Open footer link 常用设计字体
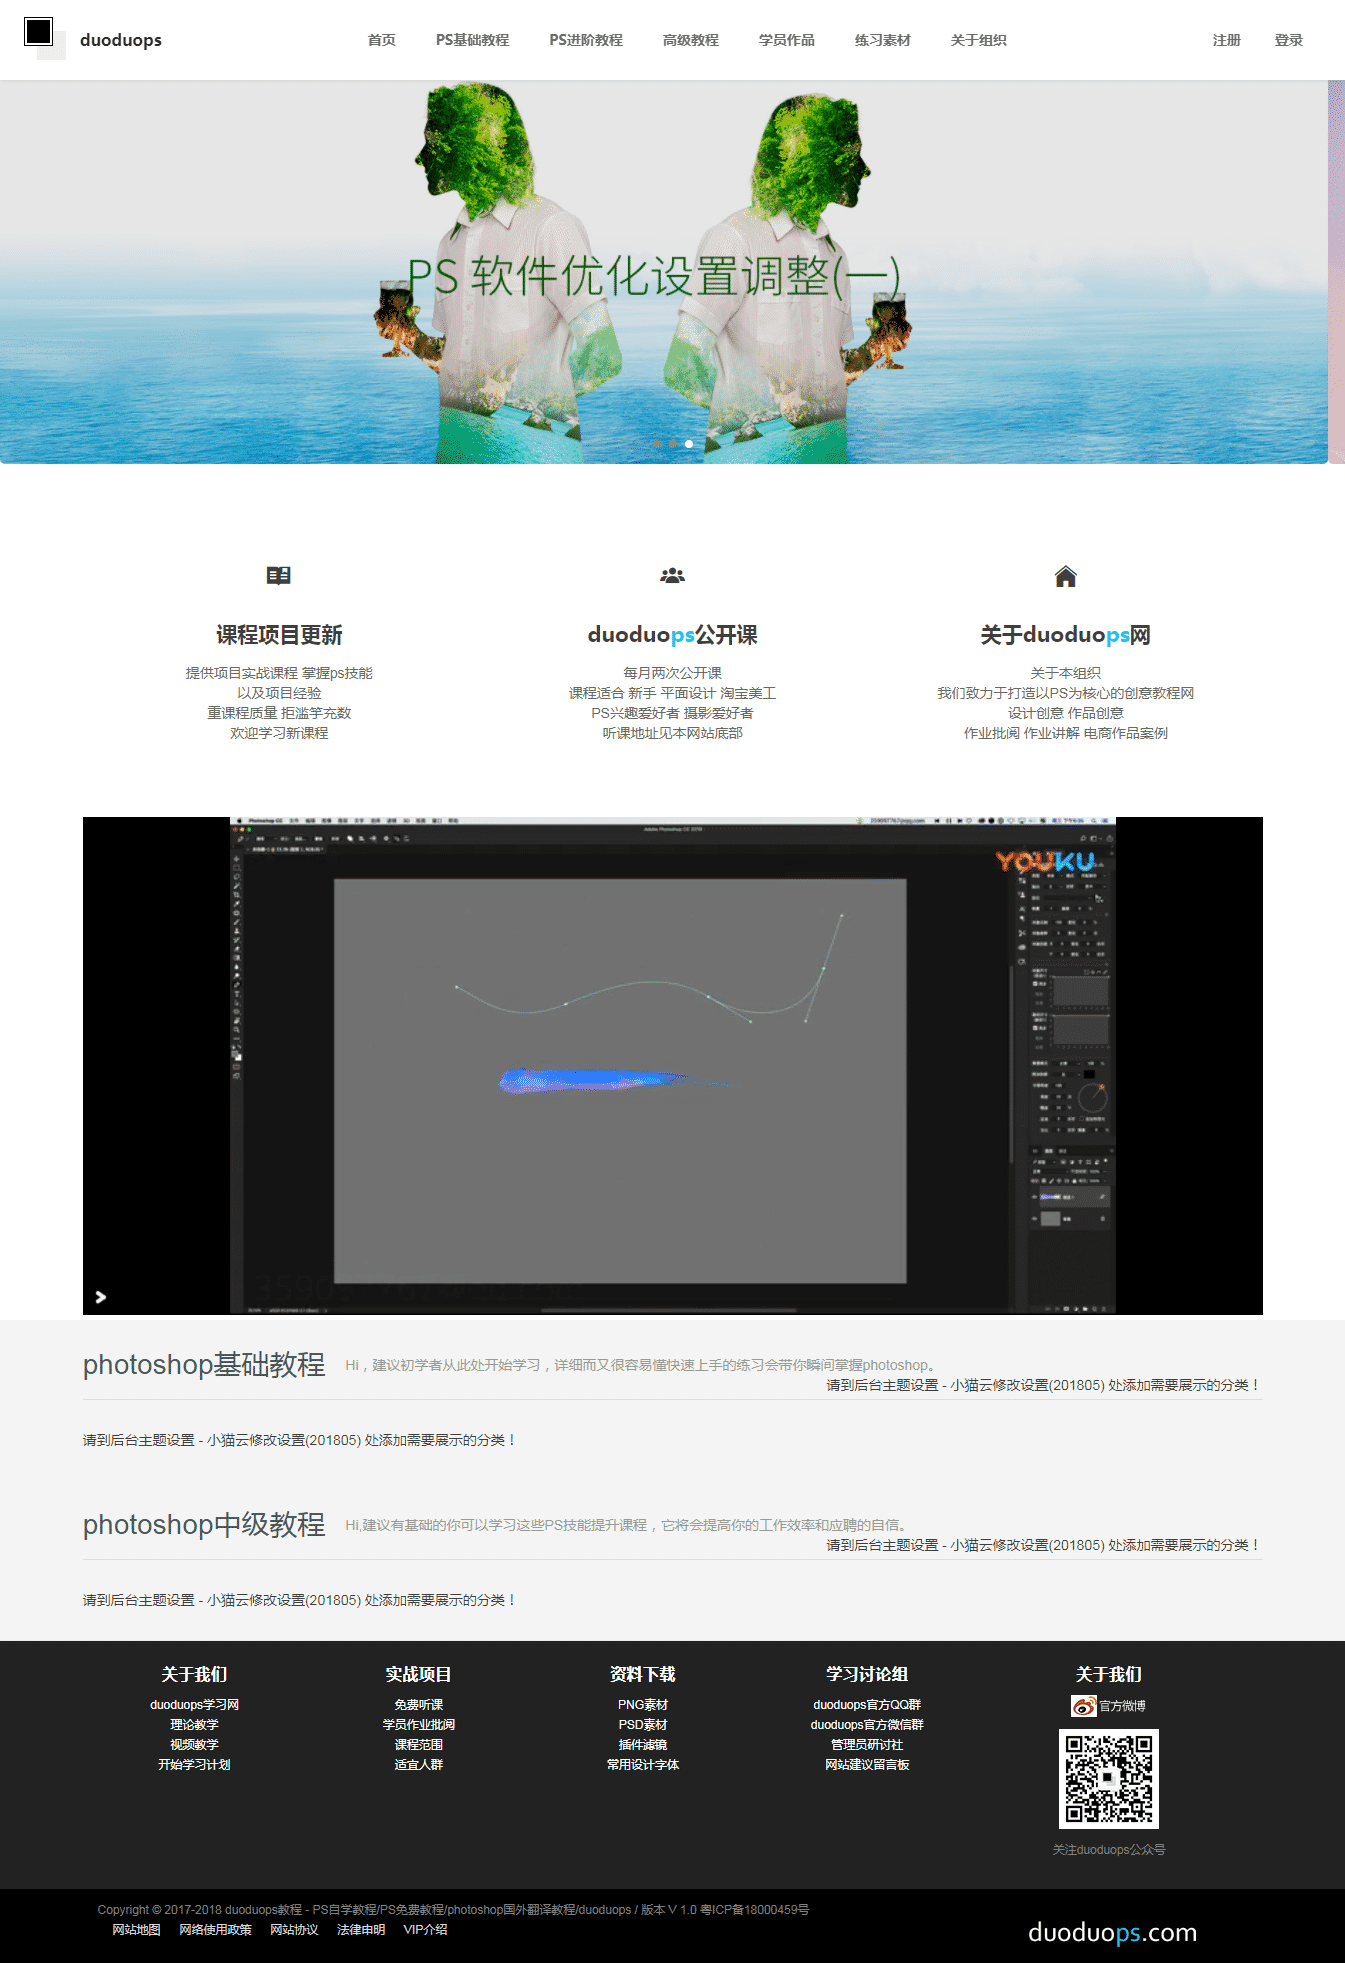Viewport: 1345px width, 1963px height. click(643, 1765)
